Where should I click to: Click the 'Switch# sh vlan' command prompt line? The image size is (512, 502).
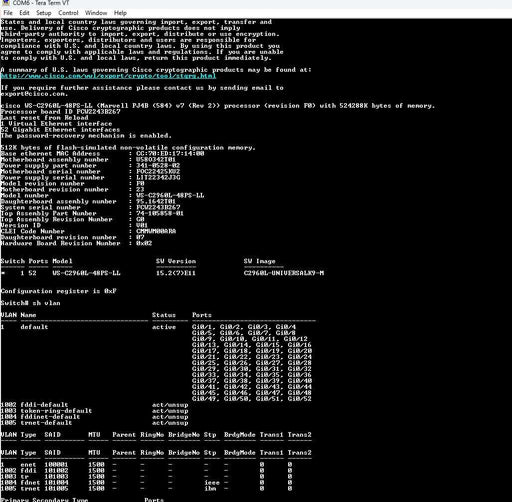(31, 303)
